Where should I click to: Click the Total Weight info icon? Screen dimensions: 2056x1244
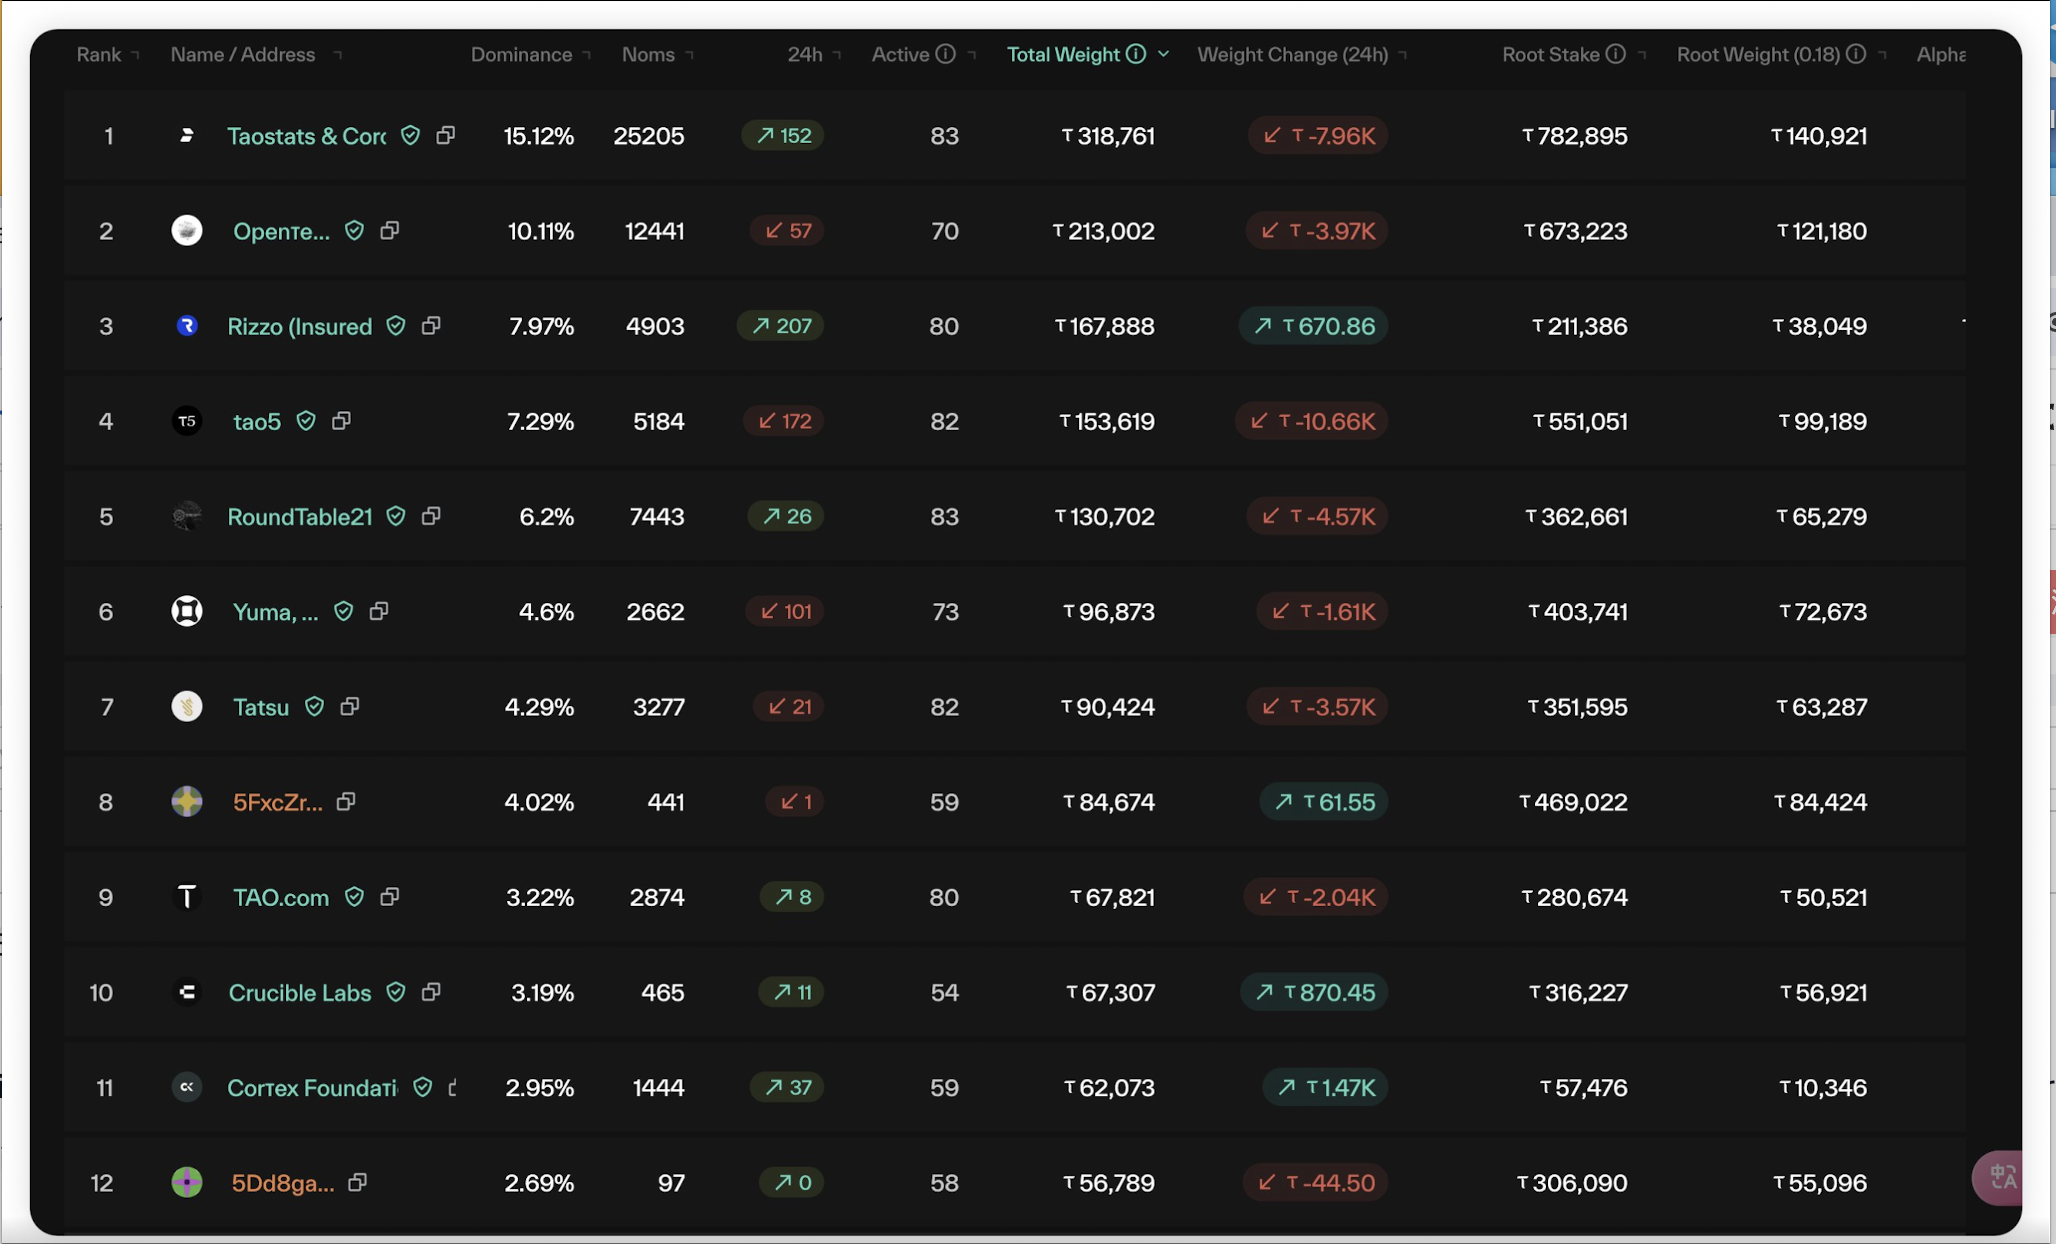click(1136, 54)
